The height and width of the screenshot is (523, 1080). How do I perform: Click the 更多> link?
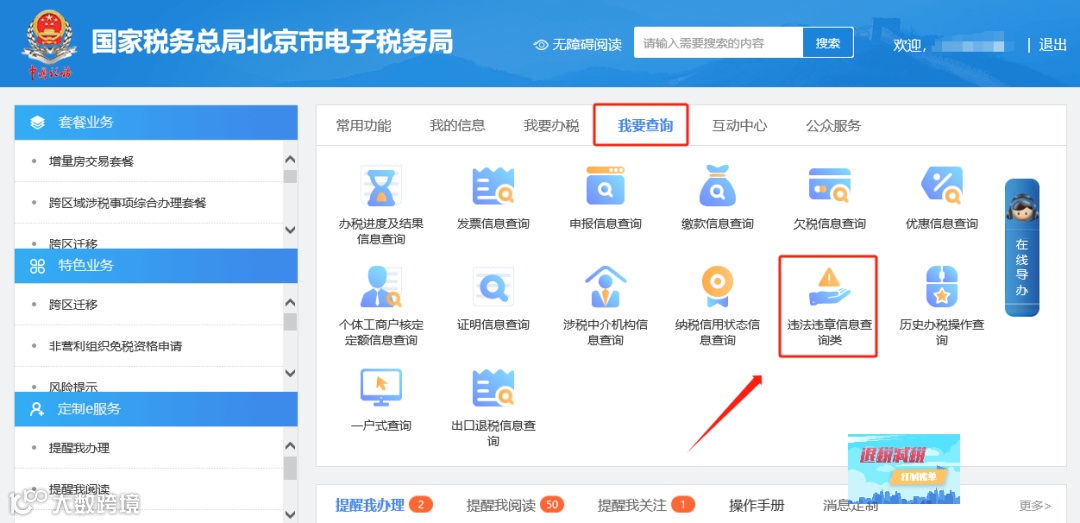click(x=1035, y=506)
